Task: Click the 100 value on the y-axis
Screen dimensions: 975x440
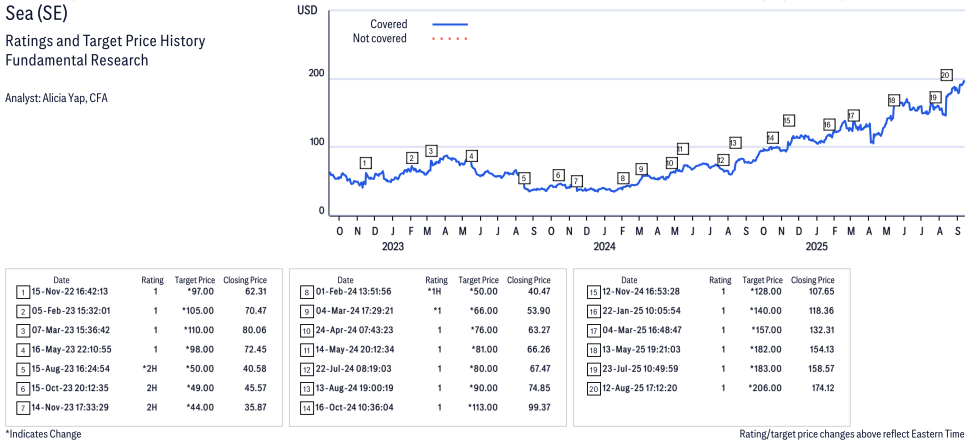Action: [x=317, y=142]
